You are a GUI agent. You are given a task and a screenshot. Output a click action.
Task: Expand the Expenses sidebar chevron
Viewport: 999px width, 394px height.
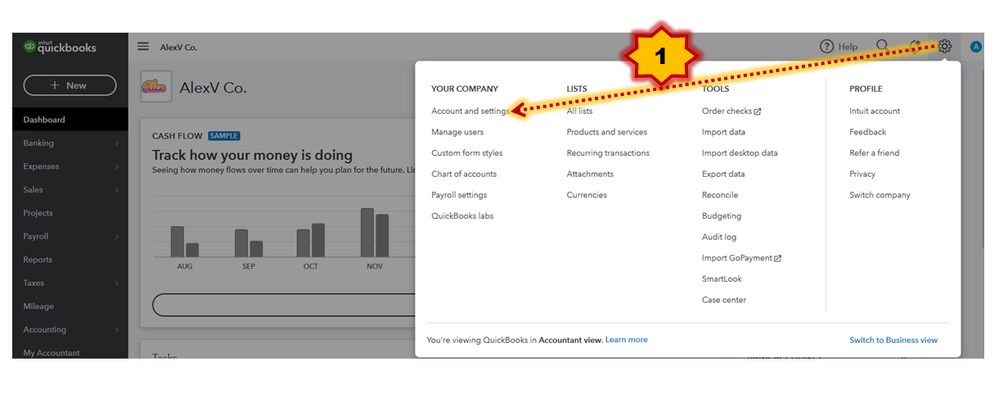[x=117, y=167]
